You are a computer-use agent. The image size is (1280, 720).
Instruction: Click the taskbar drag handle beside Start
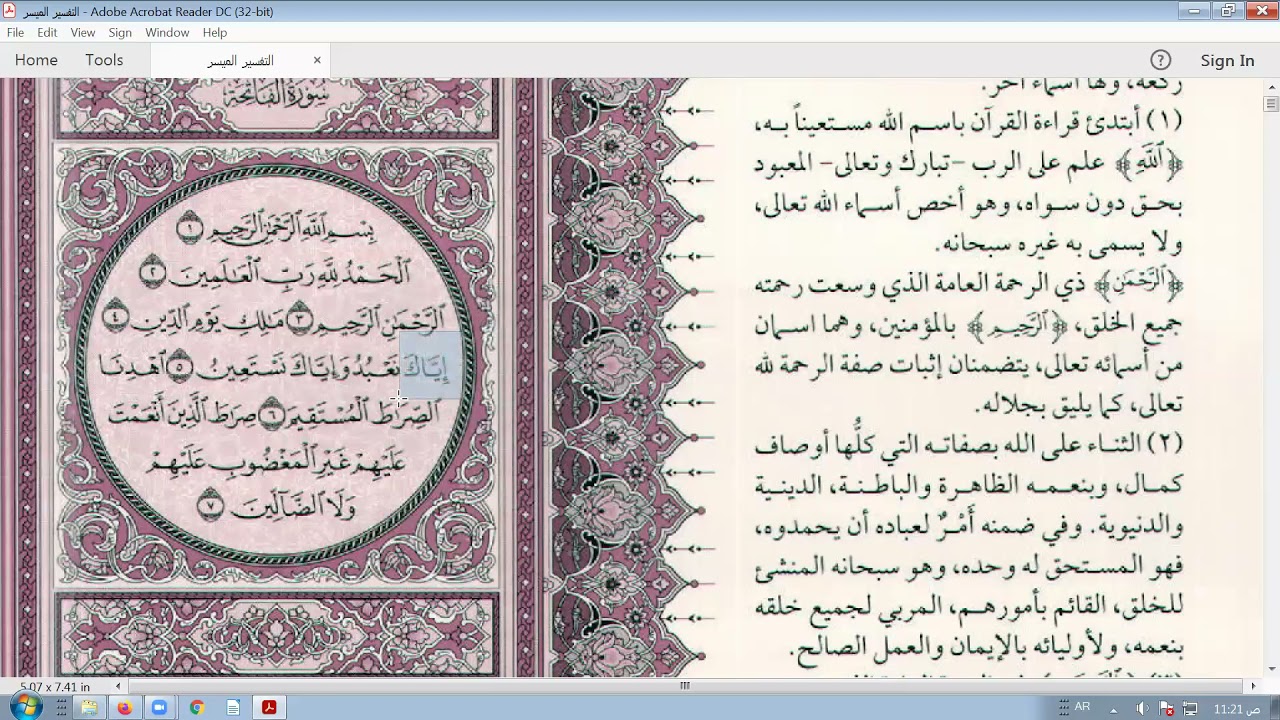(62, 708)
